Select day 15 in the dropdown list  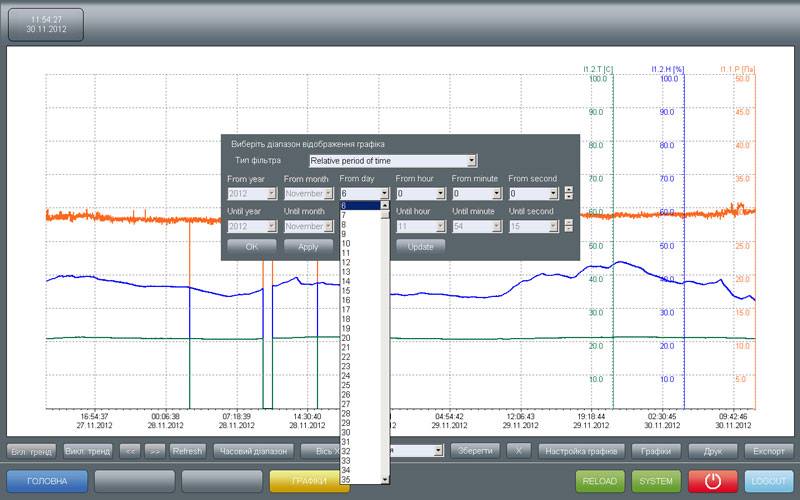point(359,290)
